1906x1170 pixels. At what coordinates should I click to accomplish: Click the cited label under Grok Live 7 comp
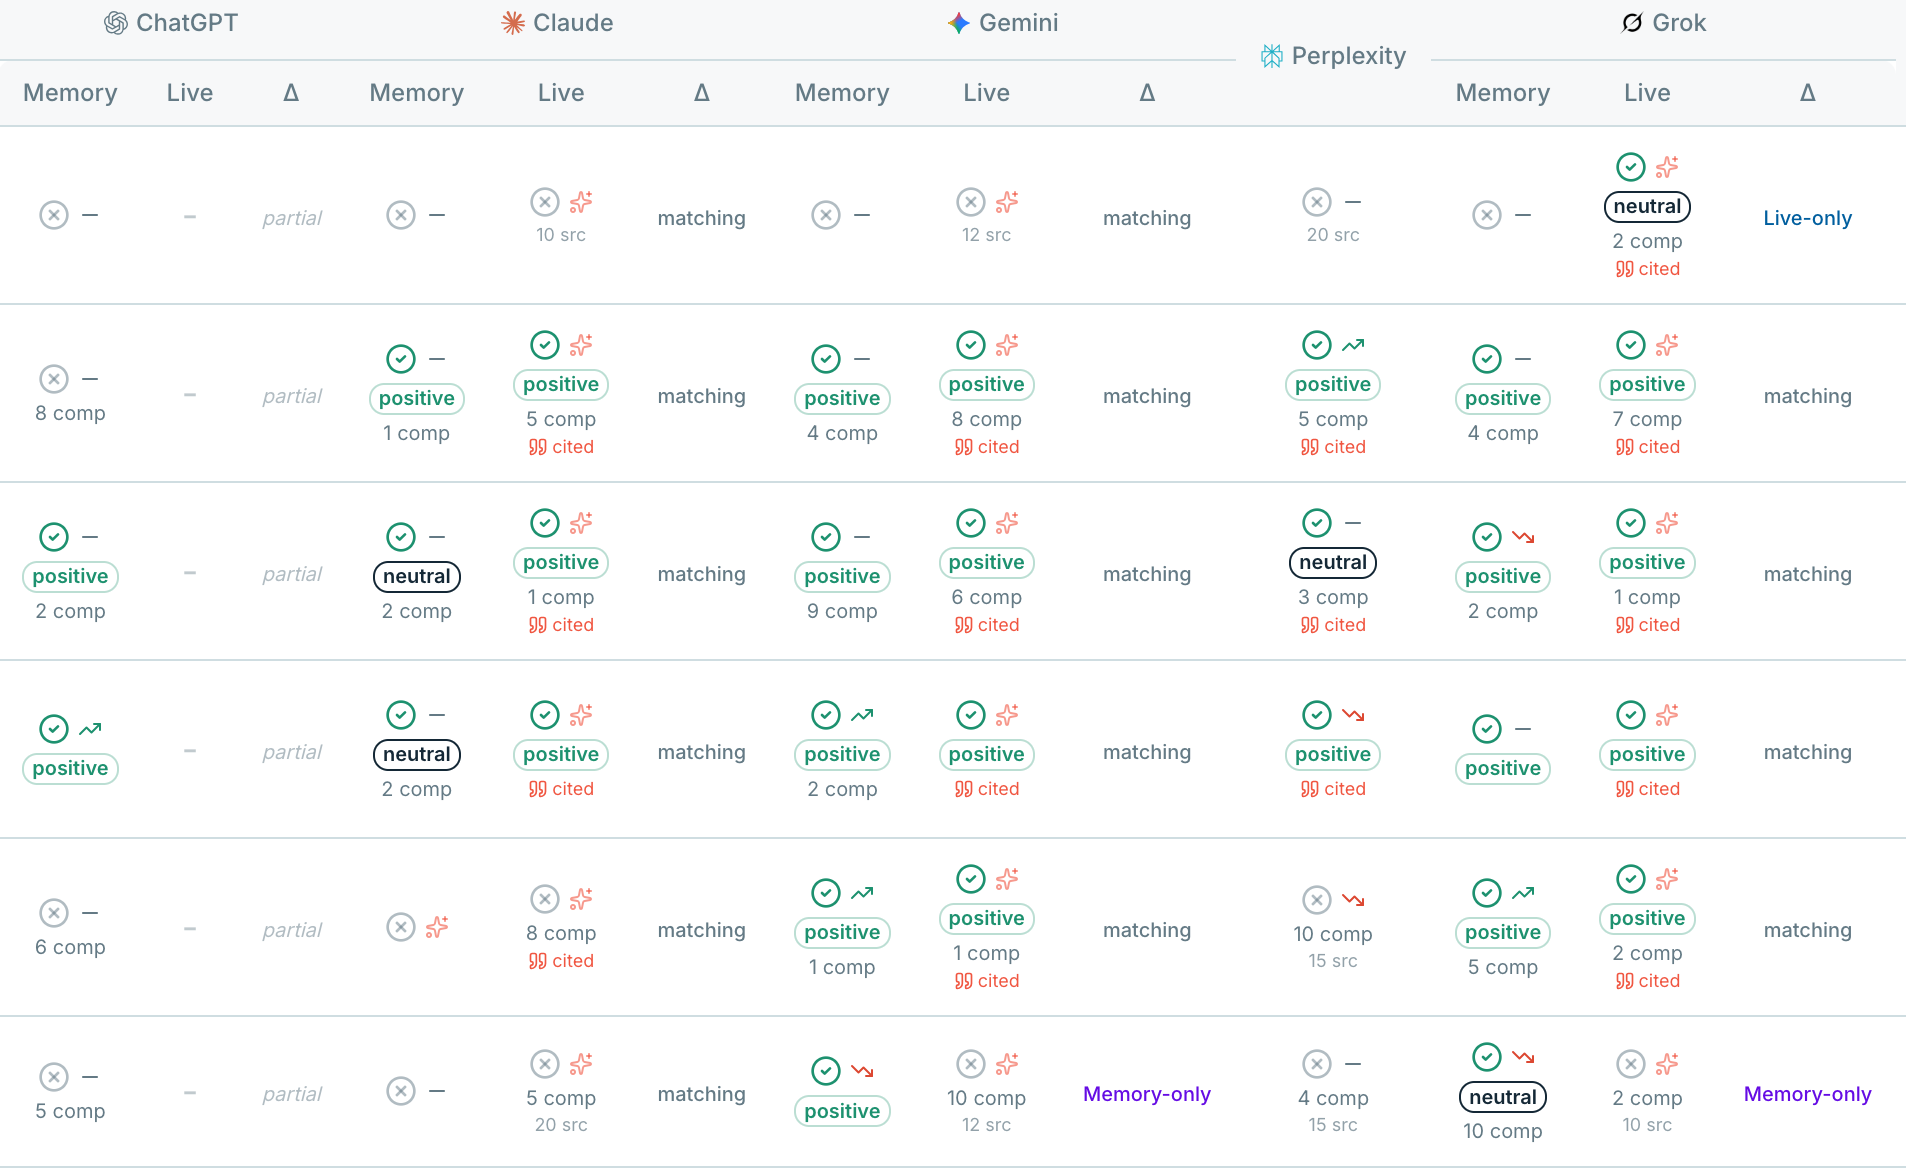[x=1647, y=447]
